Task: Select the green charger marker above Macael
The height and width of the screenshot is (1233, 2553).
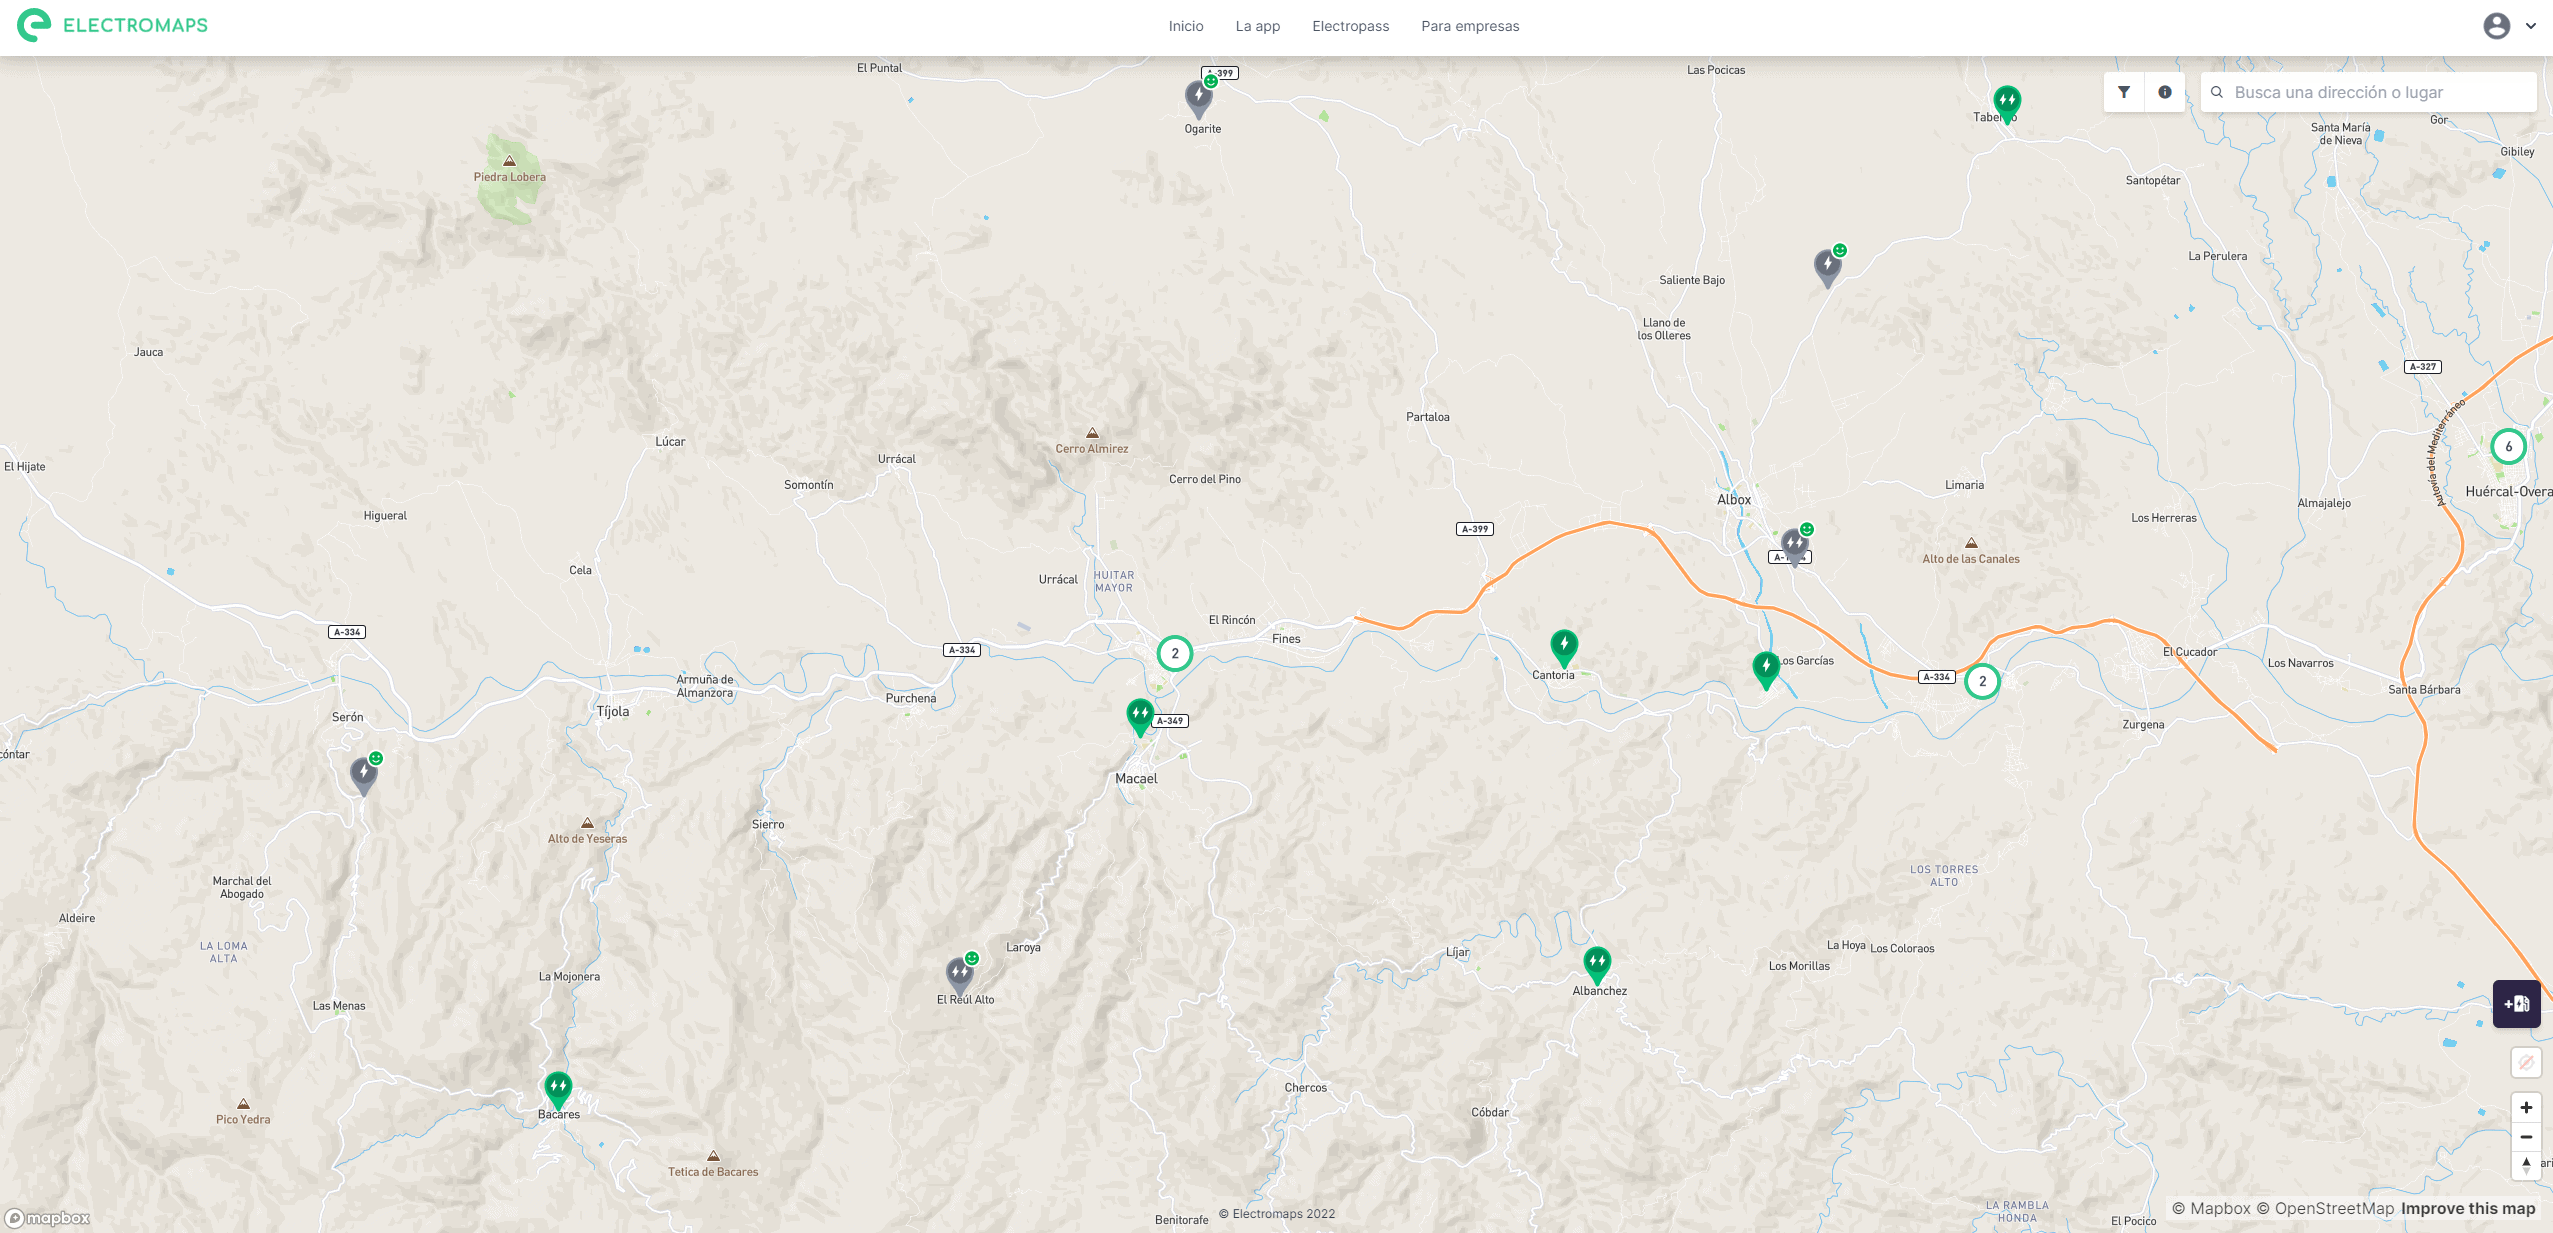Action: click(1140, 716)
